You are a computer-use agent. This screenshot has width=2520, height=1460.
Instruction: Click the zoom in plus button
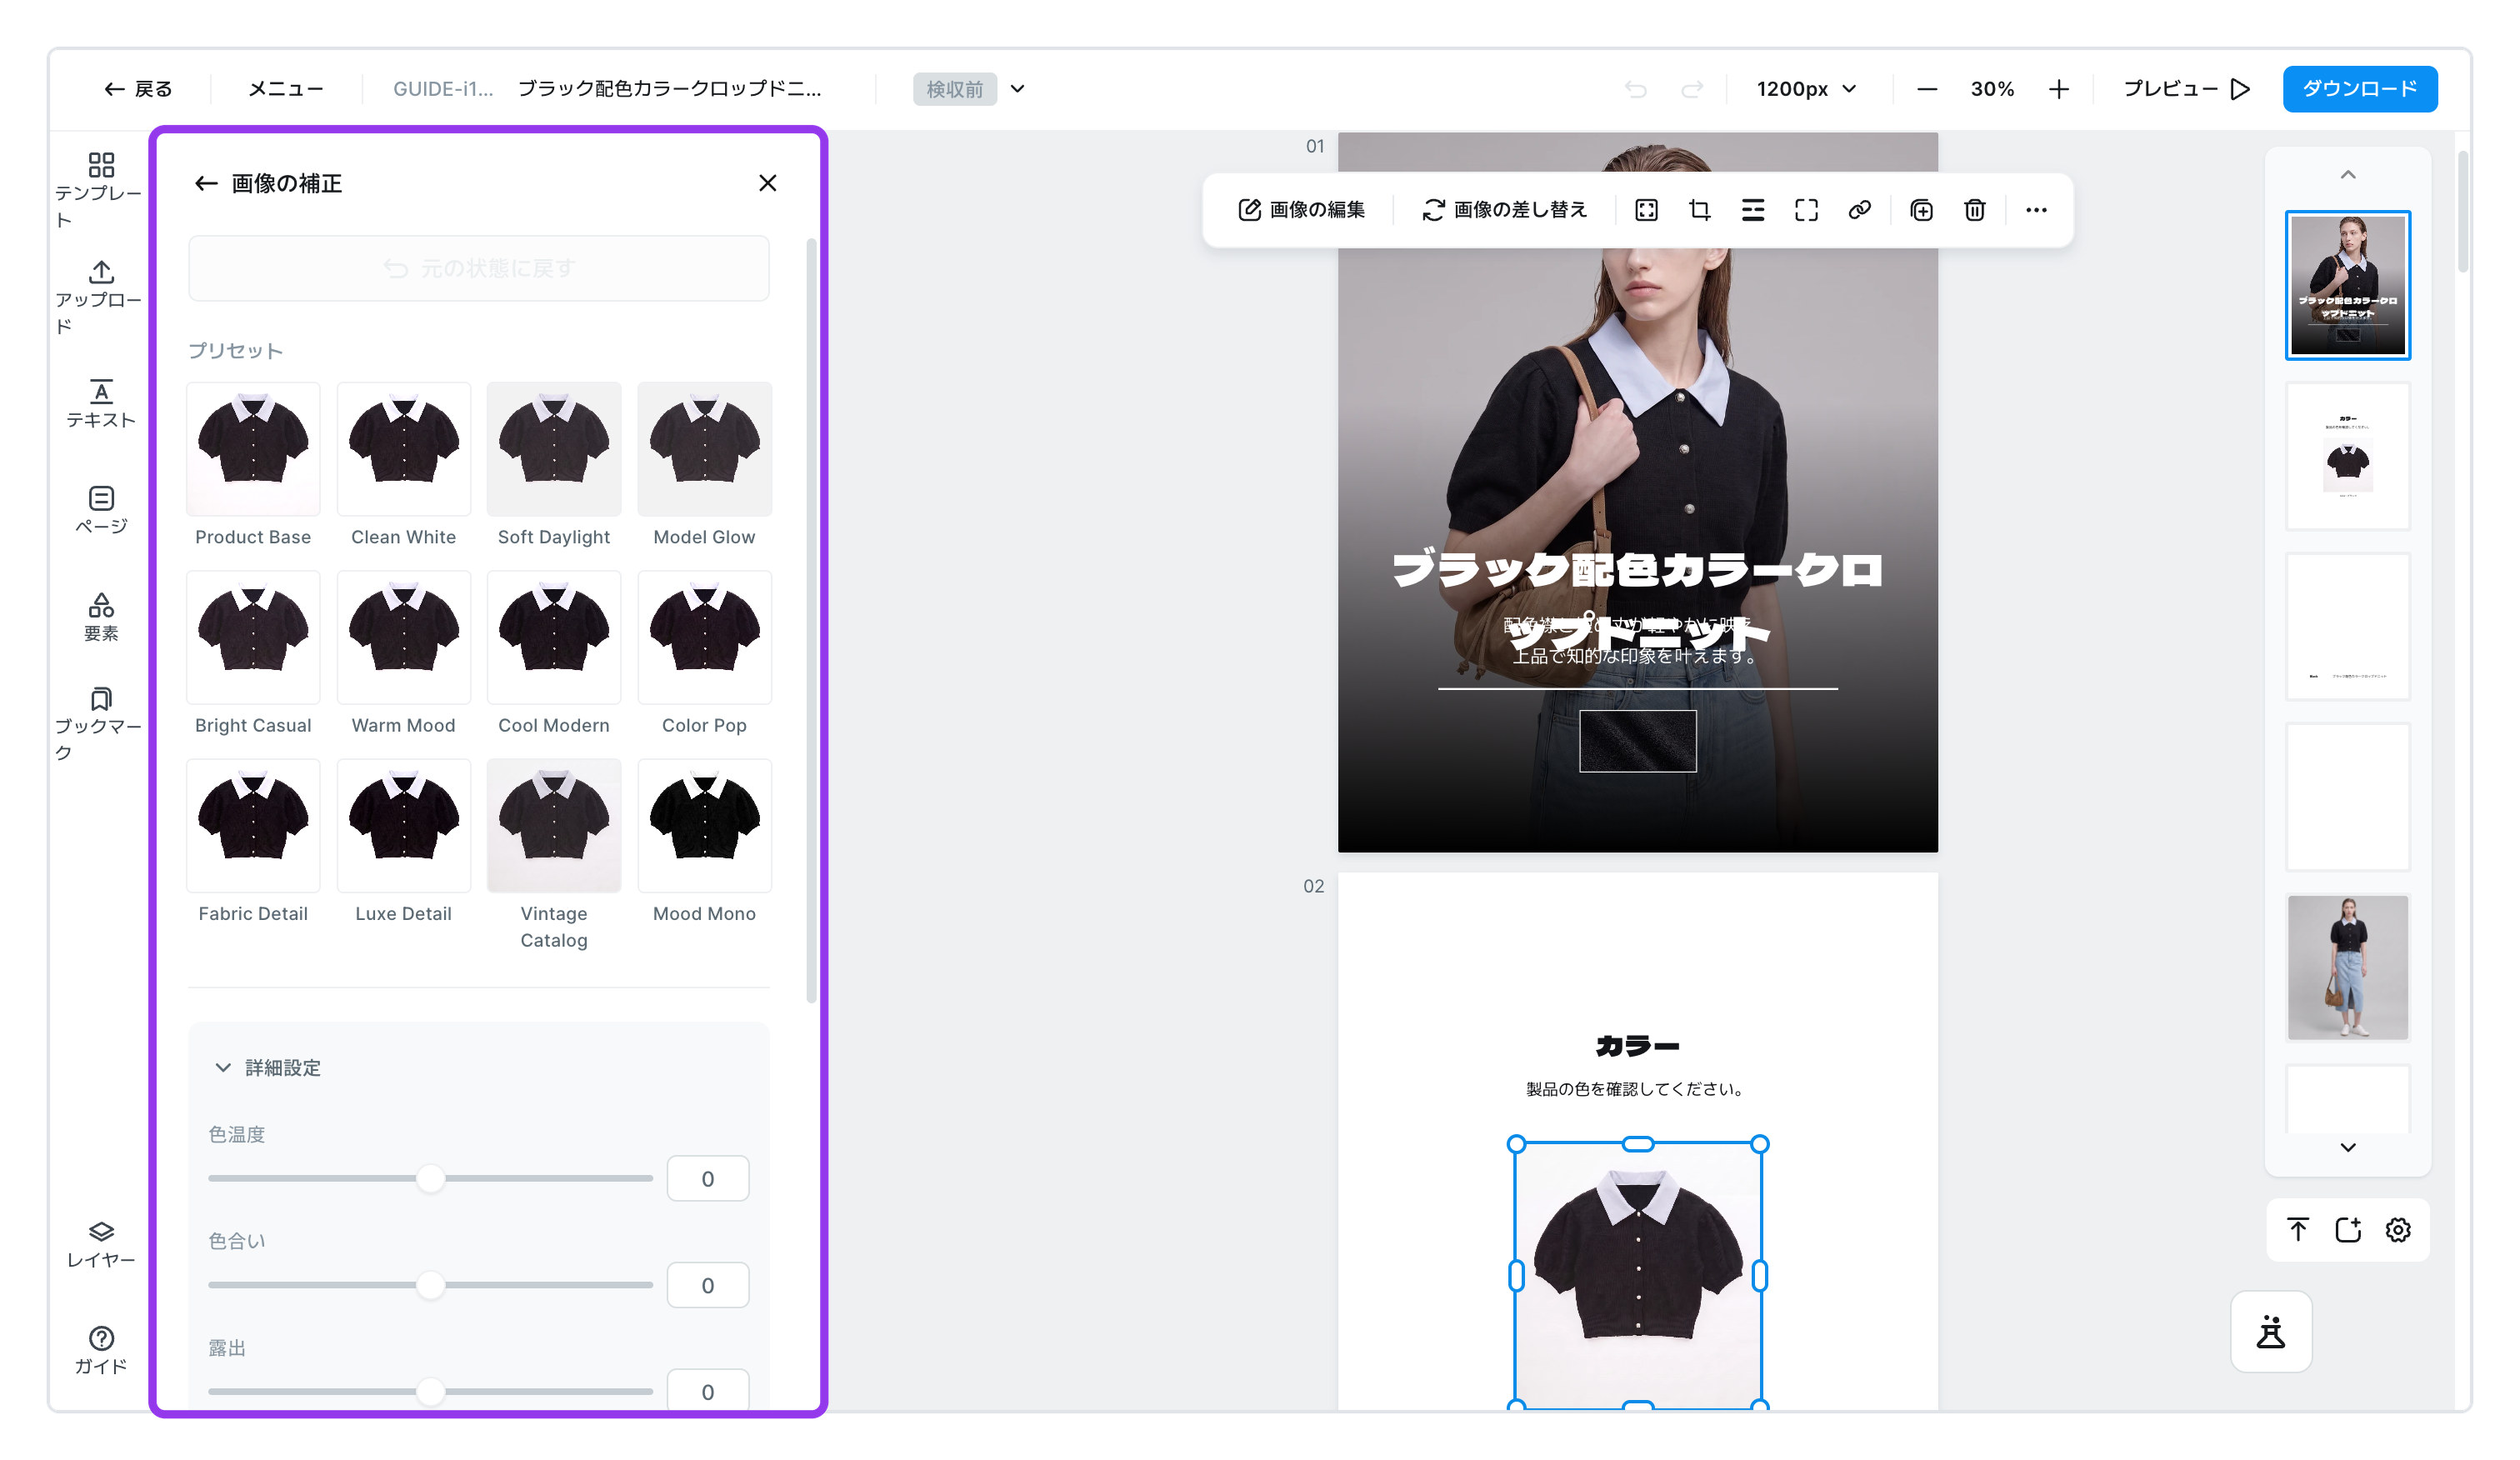2058,89
